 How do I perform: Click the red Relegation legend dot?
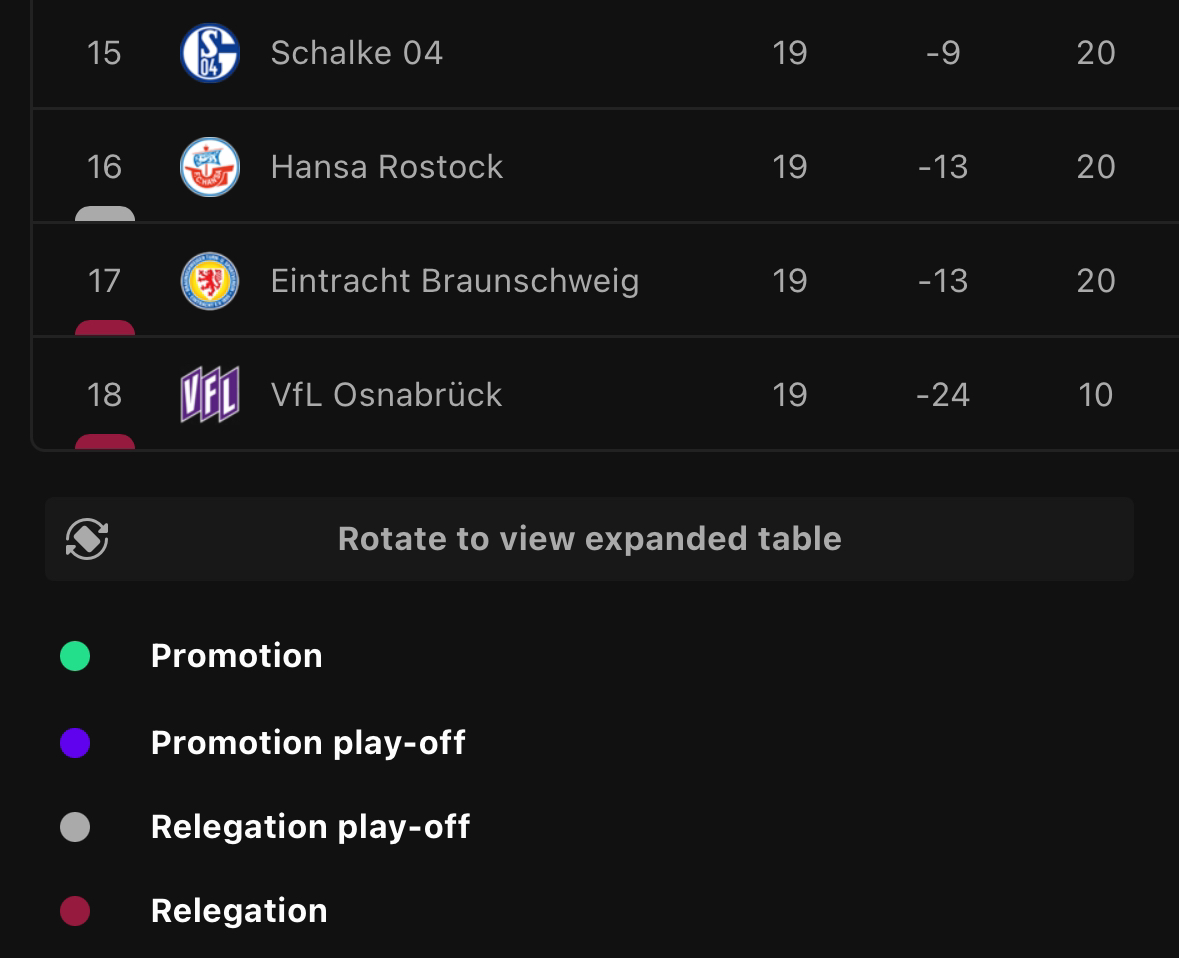75,911
